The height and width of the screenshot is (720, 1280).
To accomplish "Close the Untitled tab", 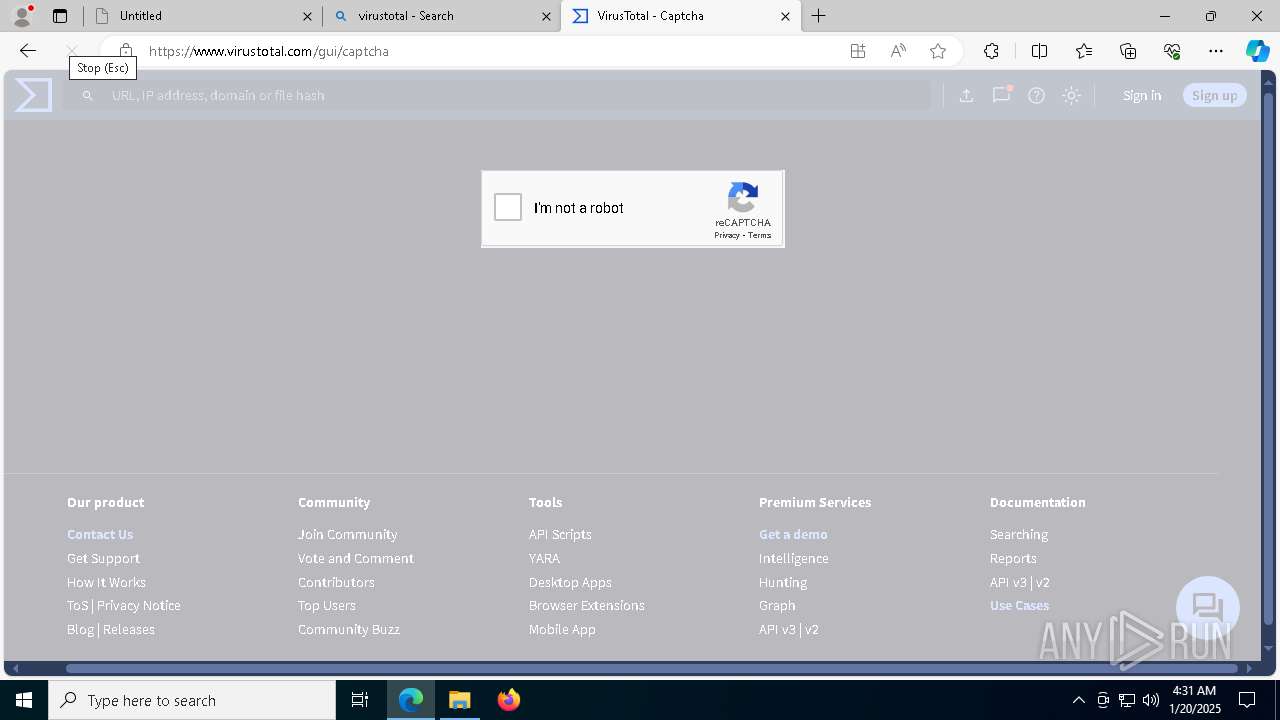I will point(307,16).
